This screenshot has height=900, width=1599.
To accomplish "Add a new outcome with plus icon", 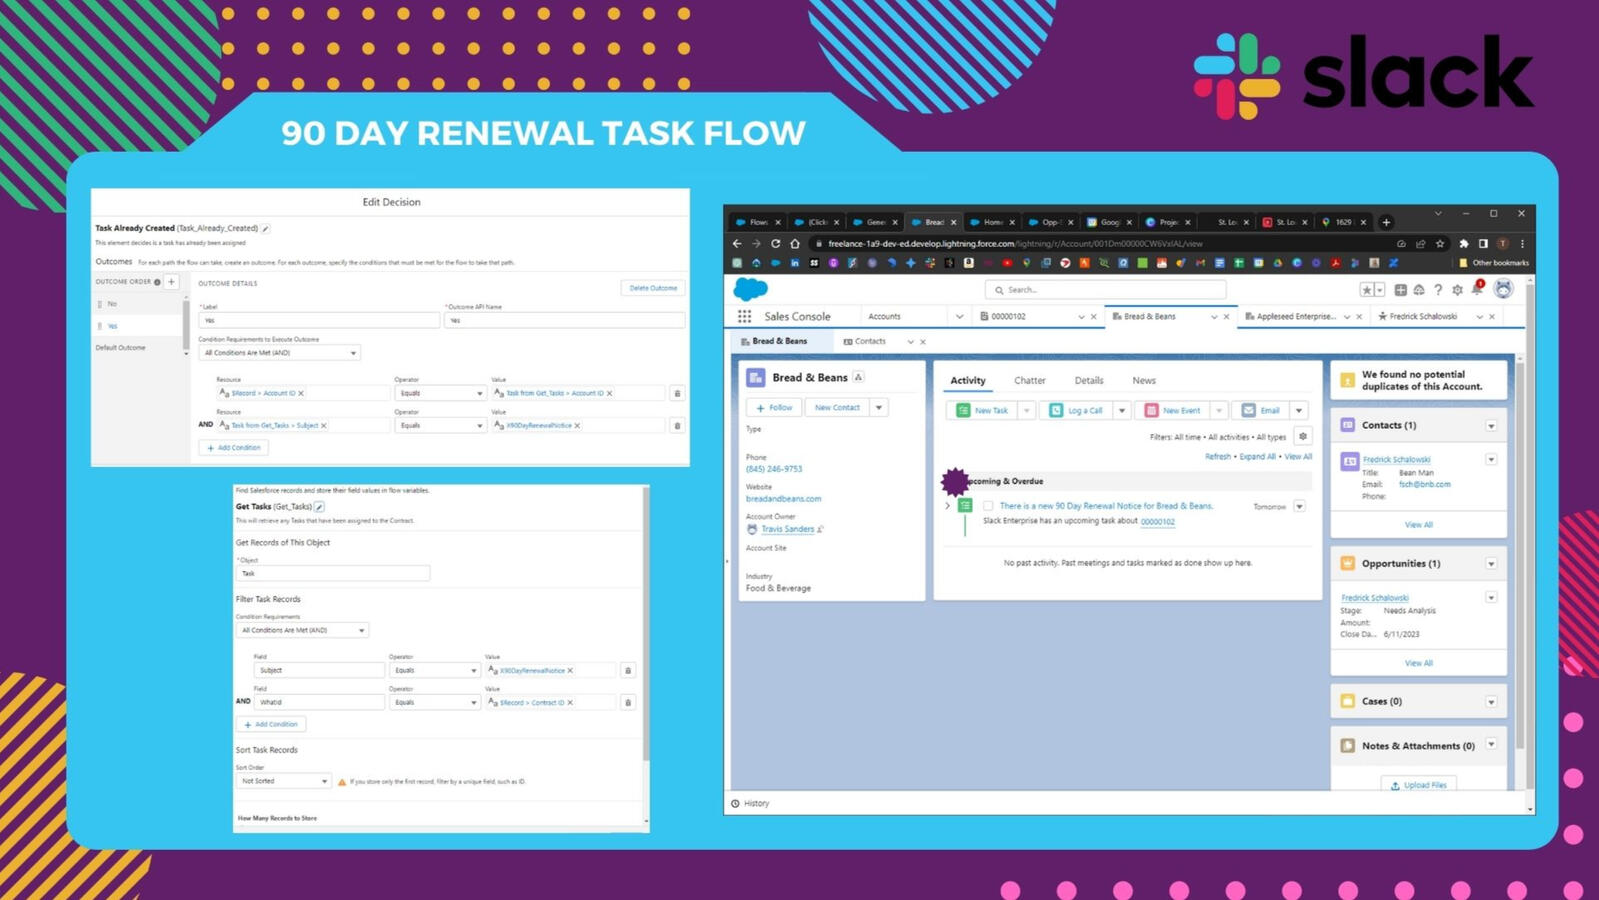I will [x=172, y=282].
